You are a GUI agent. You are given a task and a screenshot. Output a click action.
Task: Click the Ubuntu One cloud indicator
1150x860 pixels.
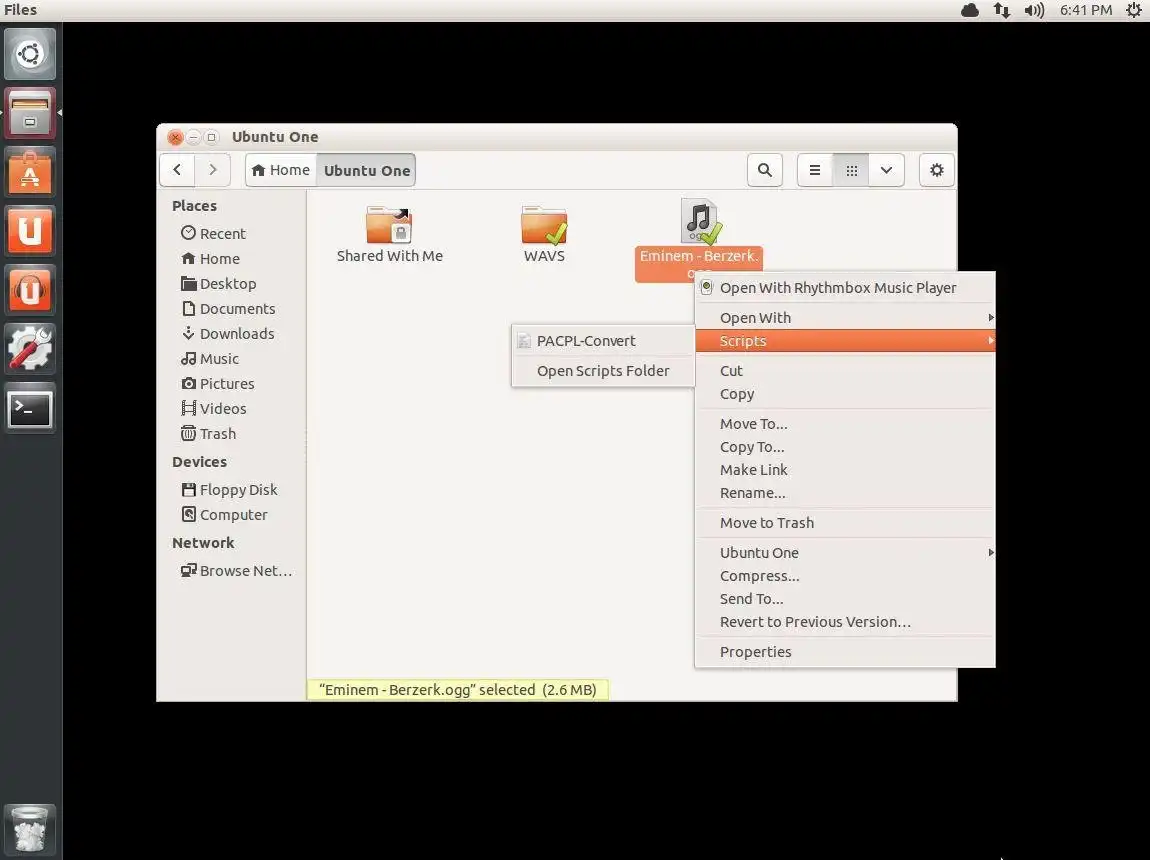(x=970, y=10)
